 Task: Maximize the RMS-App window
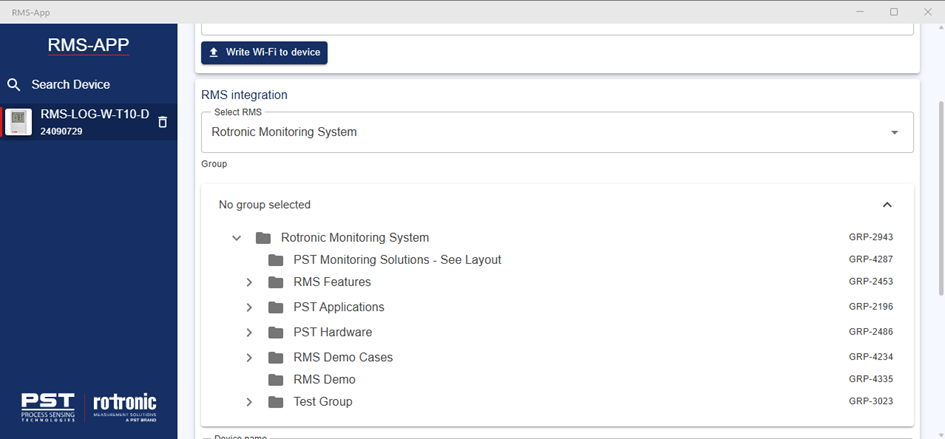tap(894, 12)
